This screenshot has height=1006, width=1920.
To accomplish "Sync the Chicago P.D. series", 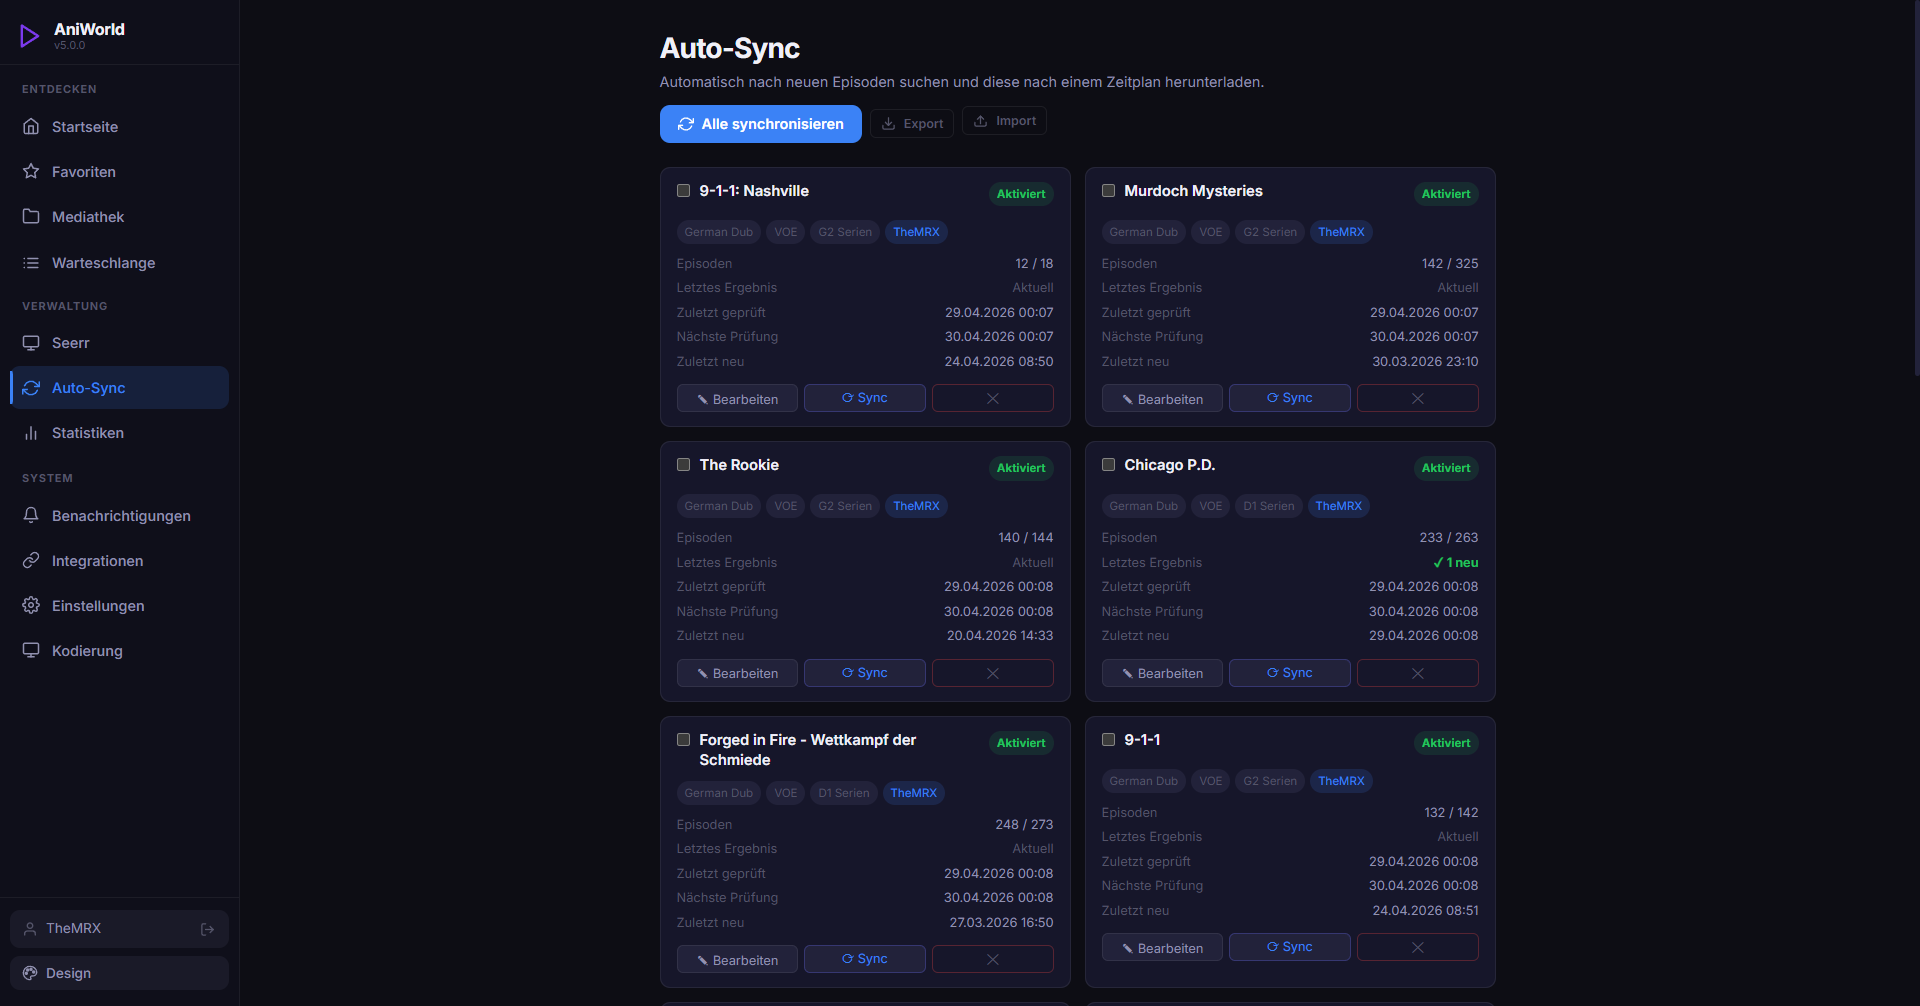I will 1290,673.
